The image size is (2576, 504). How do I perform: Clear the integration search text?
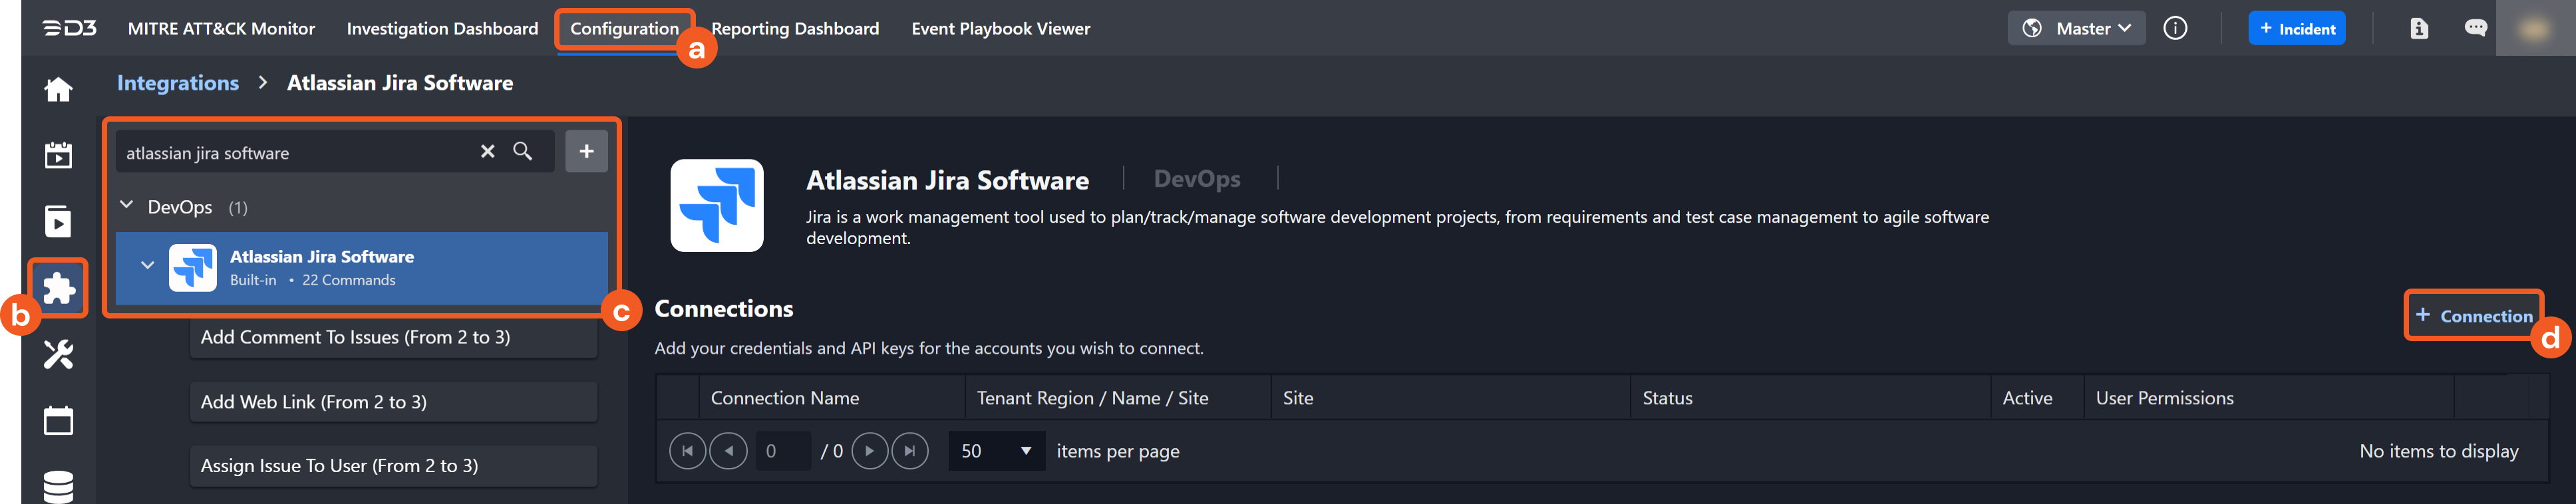(487, 151)
